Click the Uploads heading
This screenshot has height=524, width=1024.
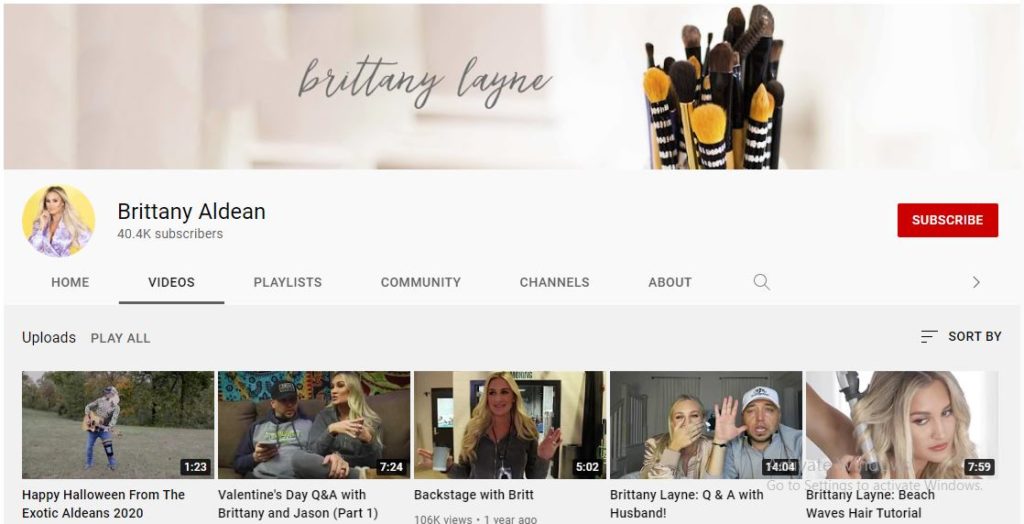coord(49,338)
